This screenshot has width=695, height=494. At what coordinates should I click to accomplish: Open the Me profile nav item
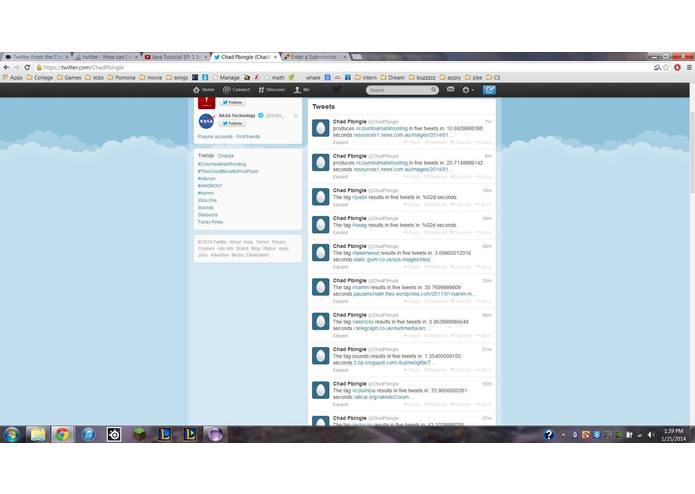302,90
